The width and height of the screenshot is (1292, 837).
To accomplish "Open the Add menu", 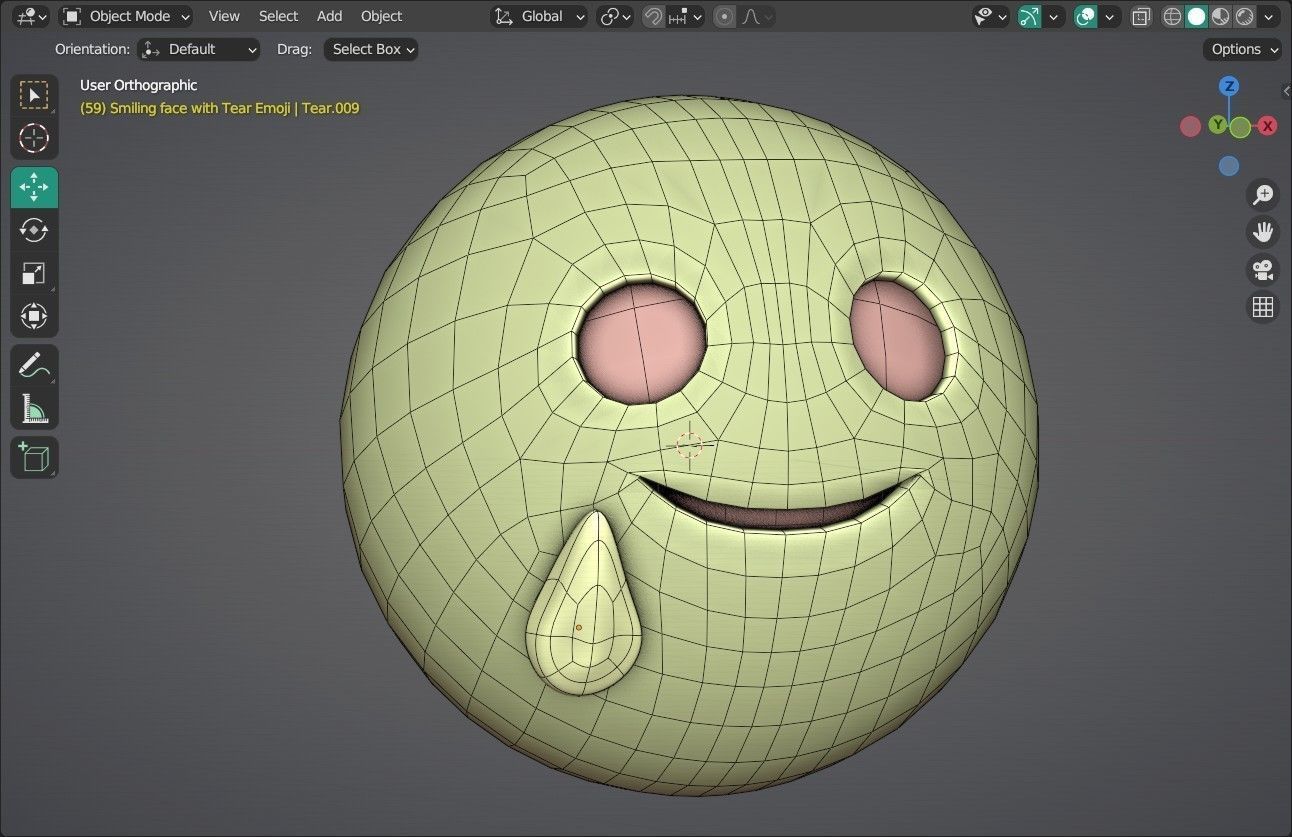I will pos(329,16).
